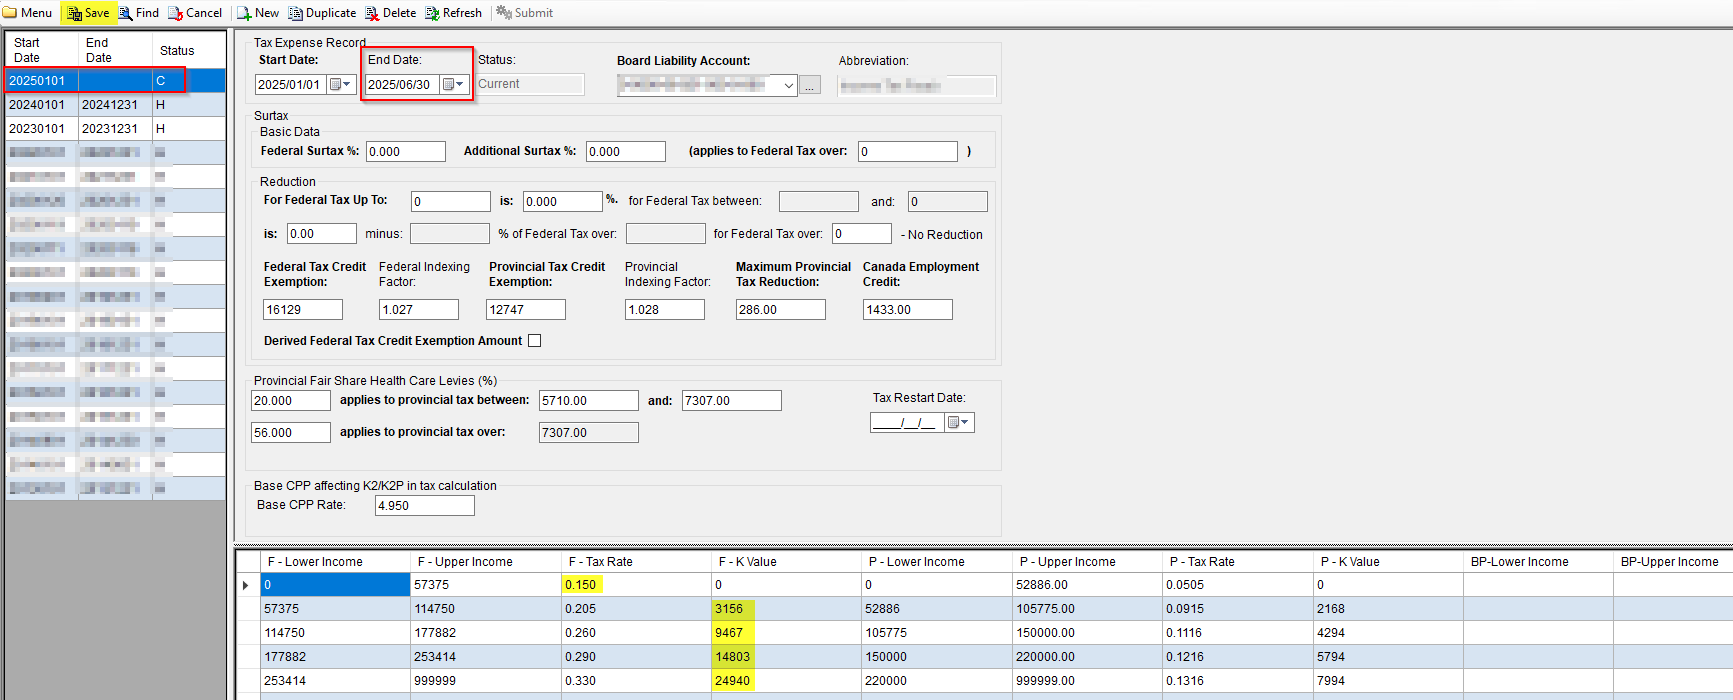Image resolution: width=1733 pixels, height=700 pixels.
Task: Click the Tax Restart Date input field
Action: point(907,423)
